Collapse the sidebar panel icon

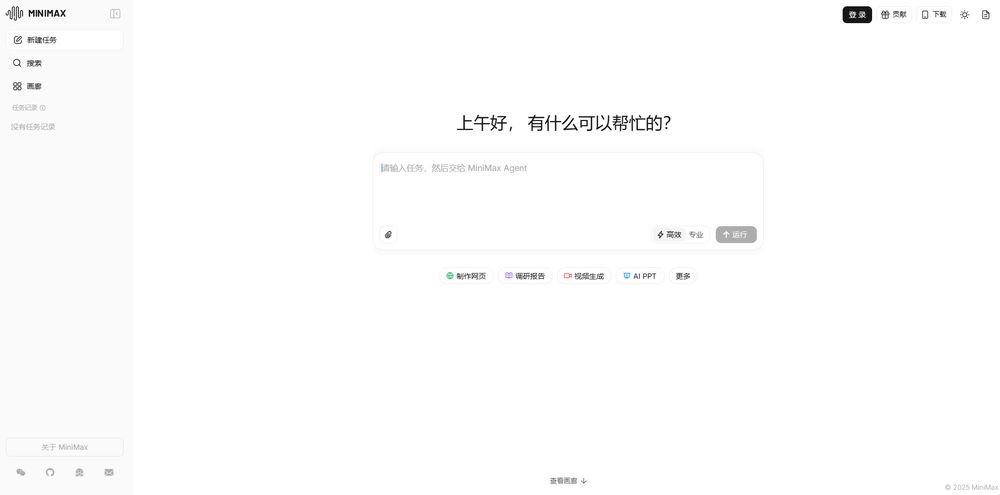click(115, 13)
